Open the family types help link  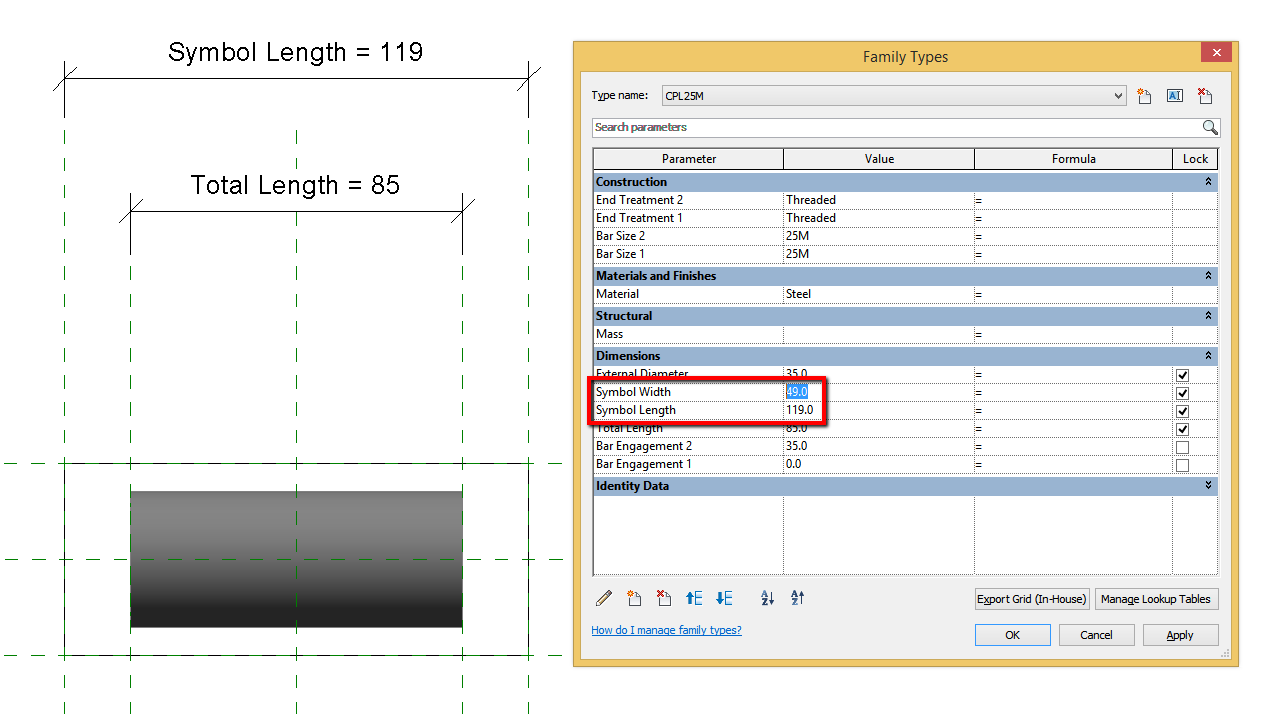tap(666, 629)
